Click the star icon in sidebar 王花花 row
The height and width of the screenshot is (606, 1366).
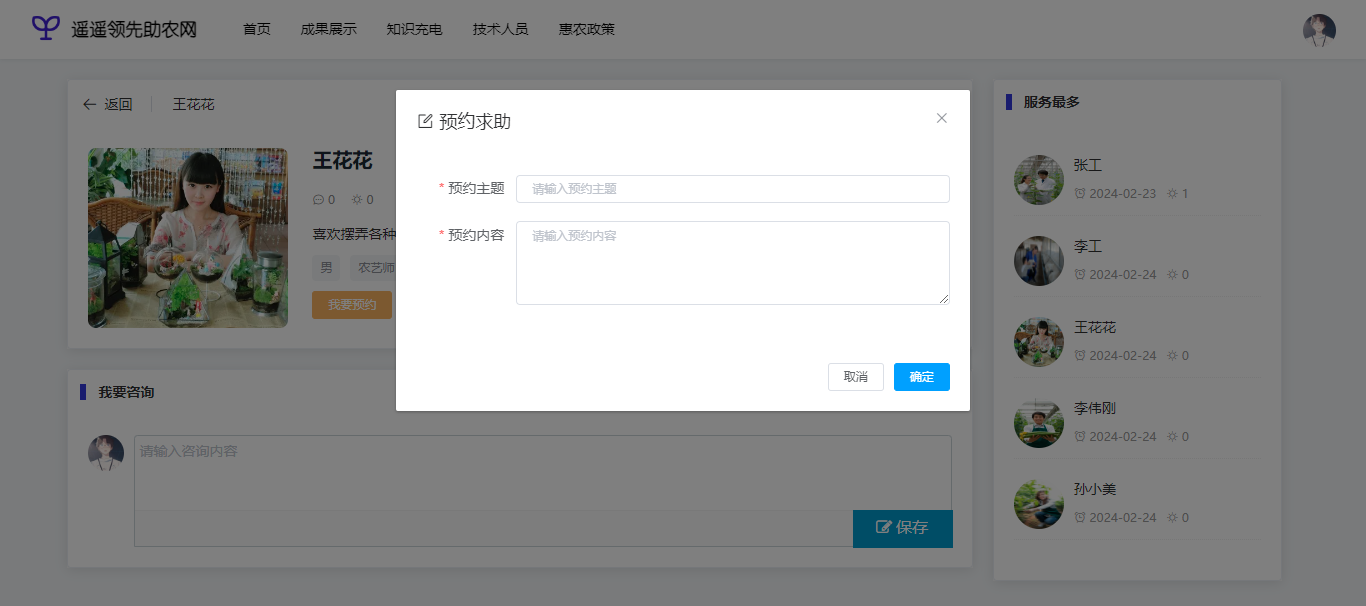tap(1173, 355)
